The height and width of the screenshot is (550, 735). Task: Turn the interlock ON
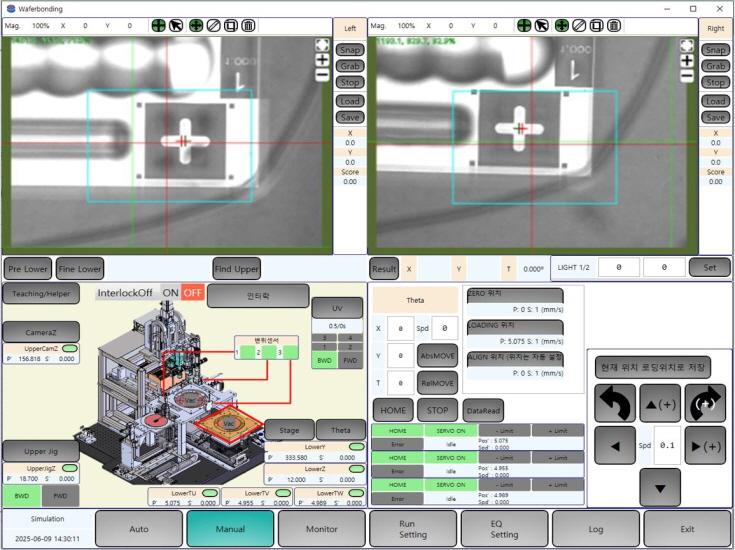coord(170,293)
